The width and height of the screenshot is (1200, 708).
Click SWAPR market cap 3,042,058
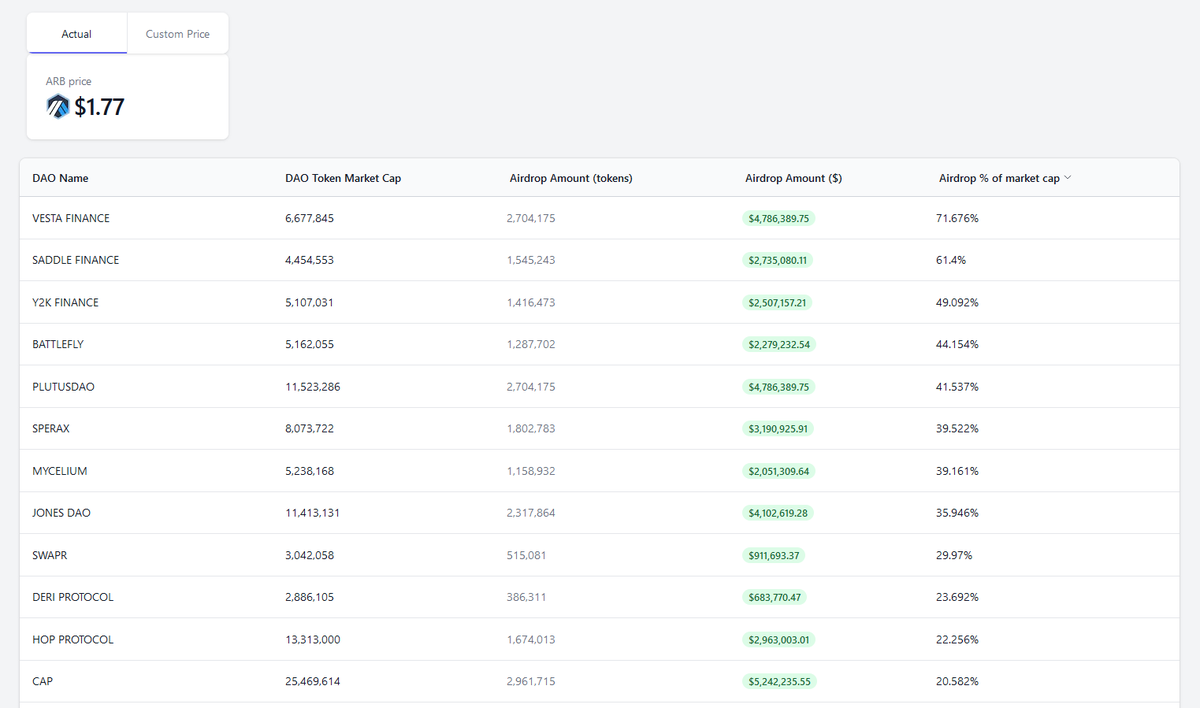310,555
